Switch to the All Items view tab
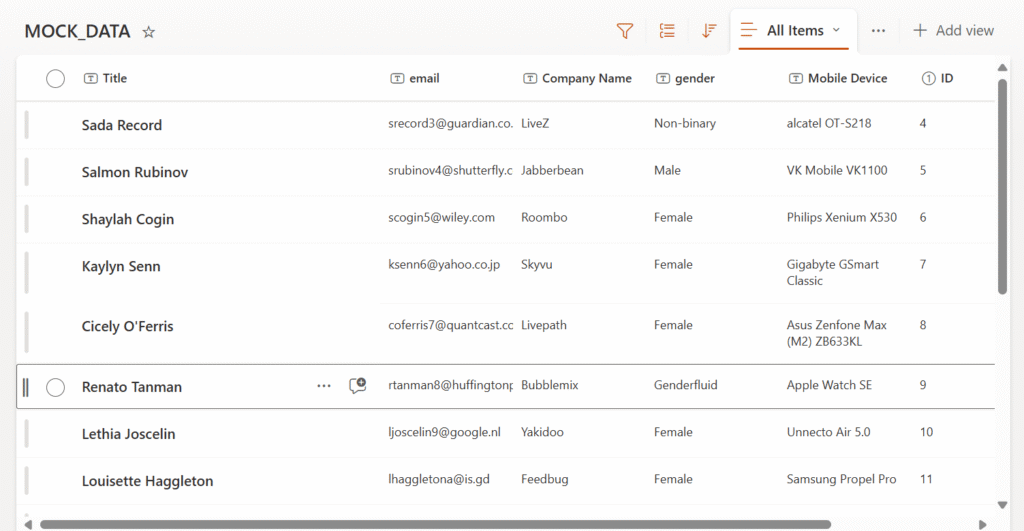 click(793, 31)
